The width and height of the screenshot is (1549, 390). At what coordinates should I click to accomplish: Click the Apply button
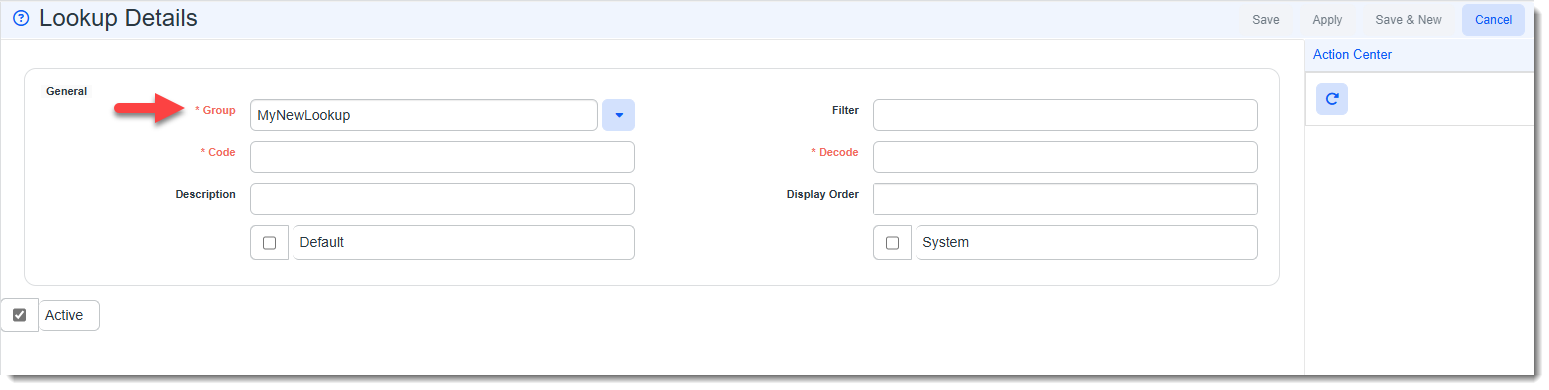(1327, 20)
